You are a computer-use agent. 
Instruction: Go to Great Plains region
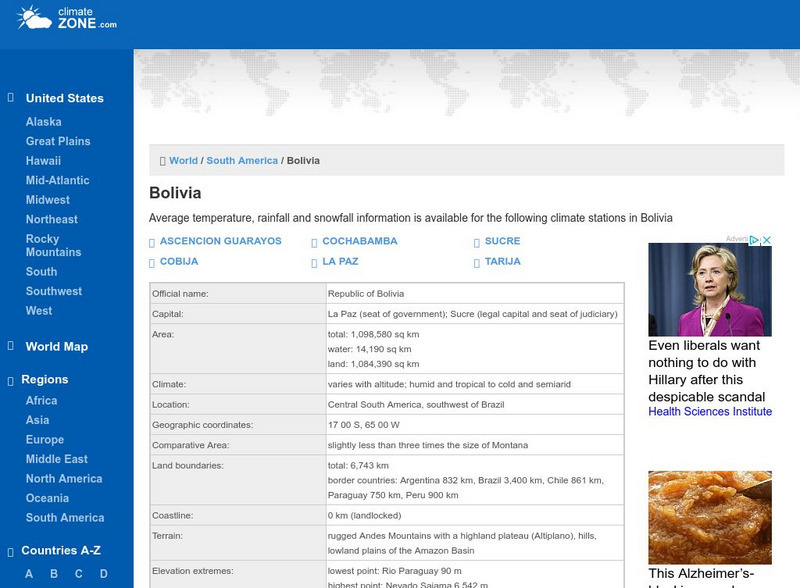coord(58,141)
